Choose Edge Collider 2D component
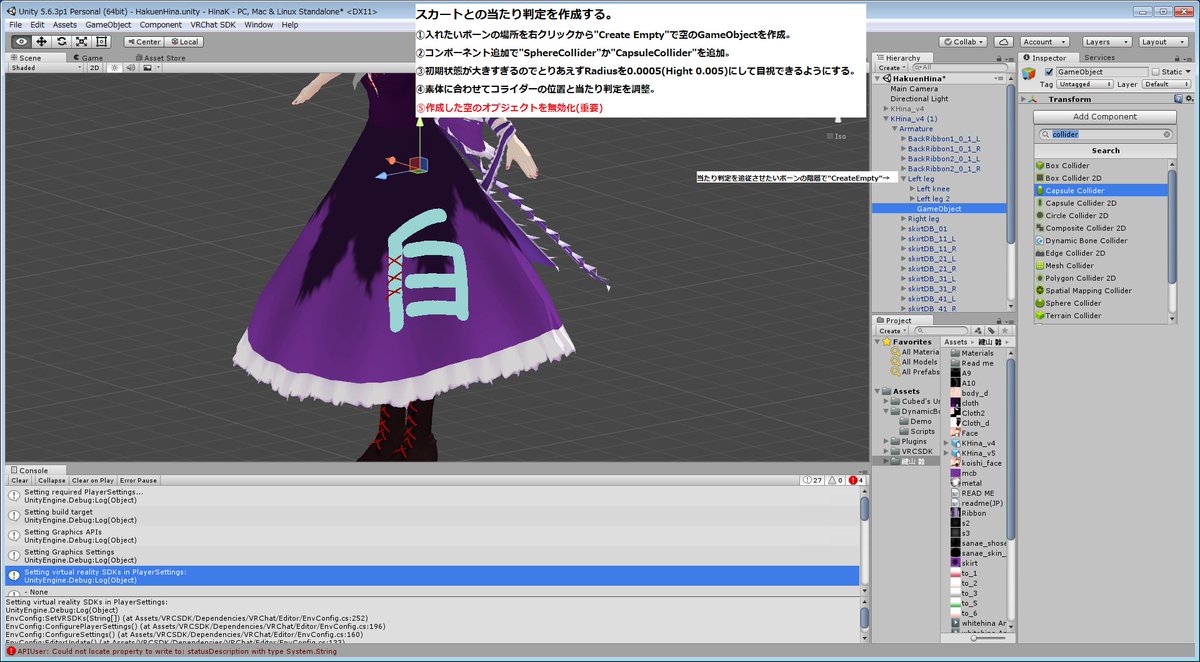This screenshot has height=662, width=1200. 1101,253
